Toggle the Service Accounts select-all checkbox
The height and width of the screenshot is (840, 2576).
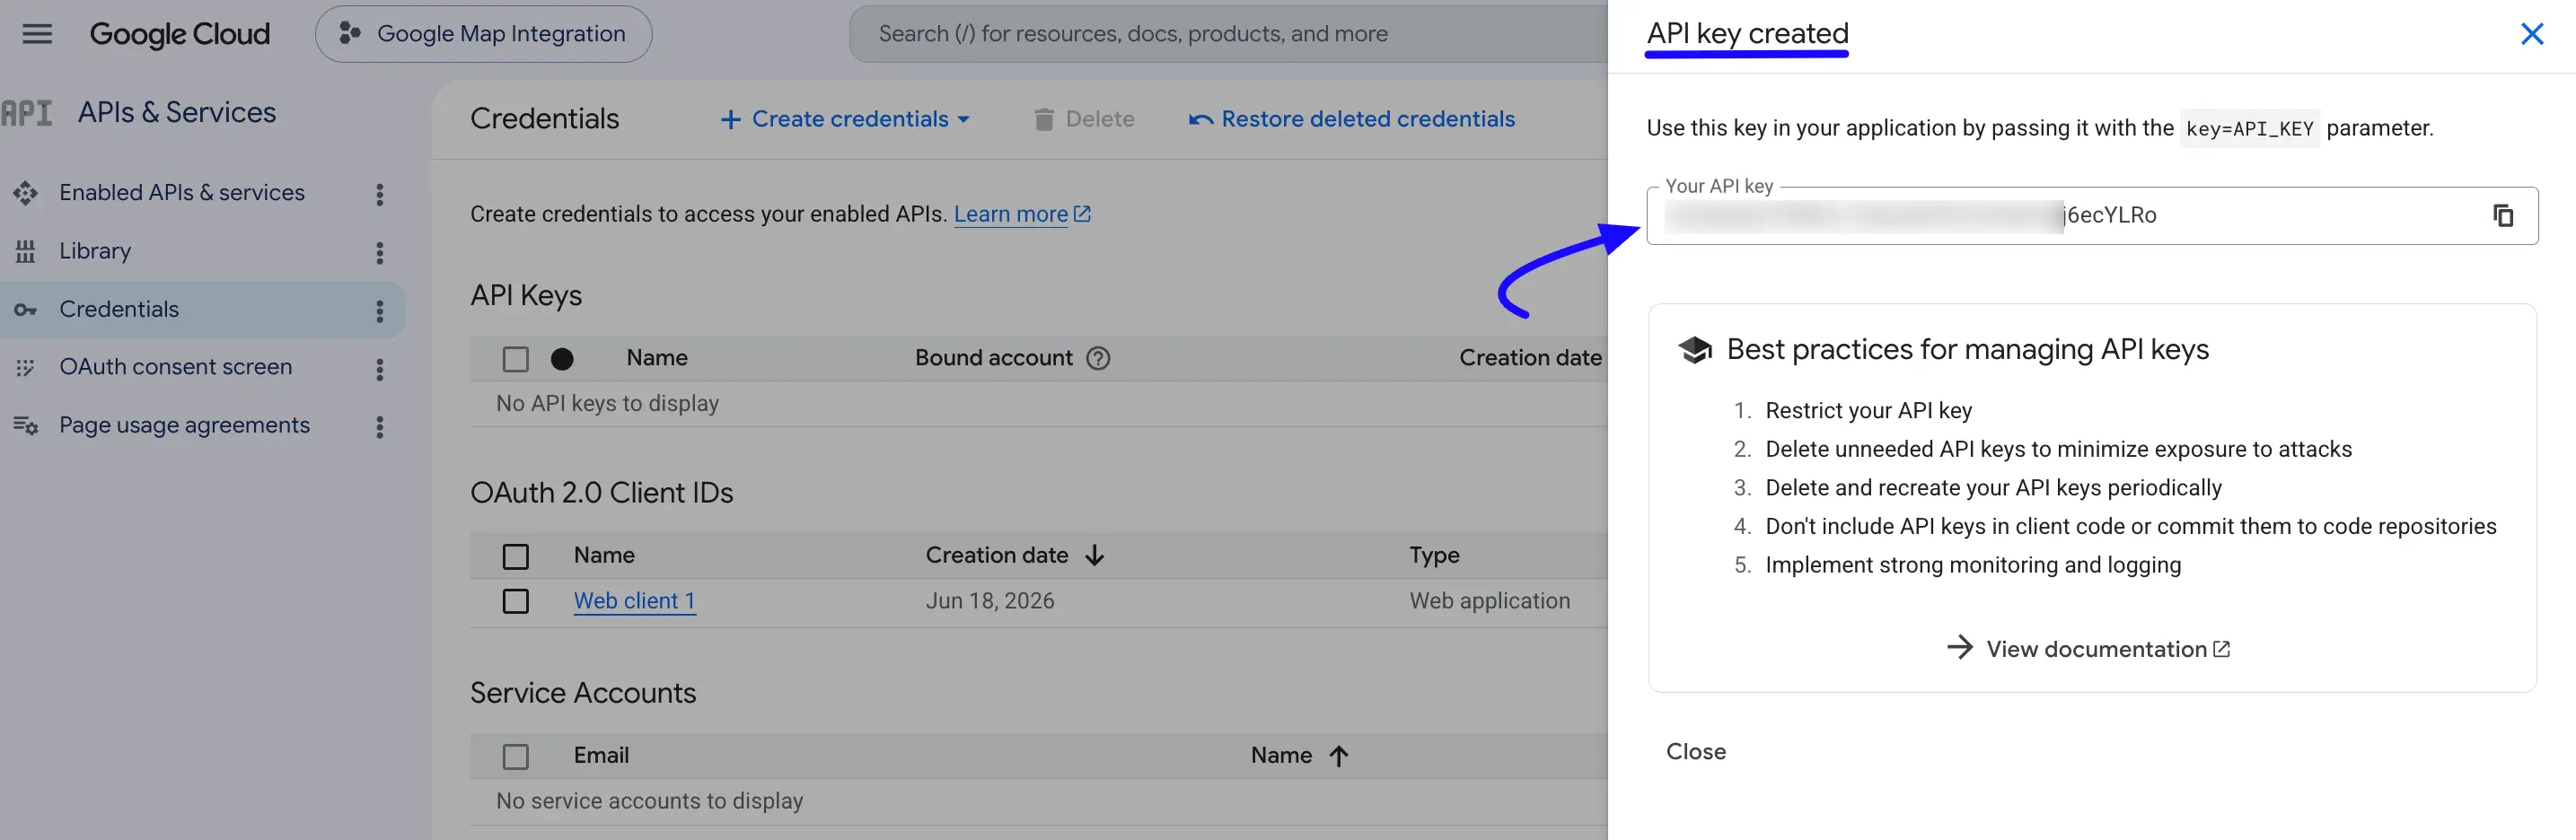[x=516, y=756]
